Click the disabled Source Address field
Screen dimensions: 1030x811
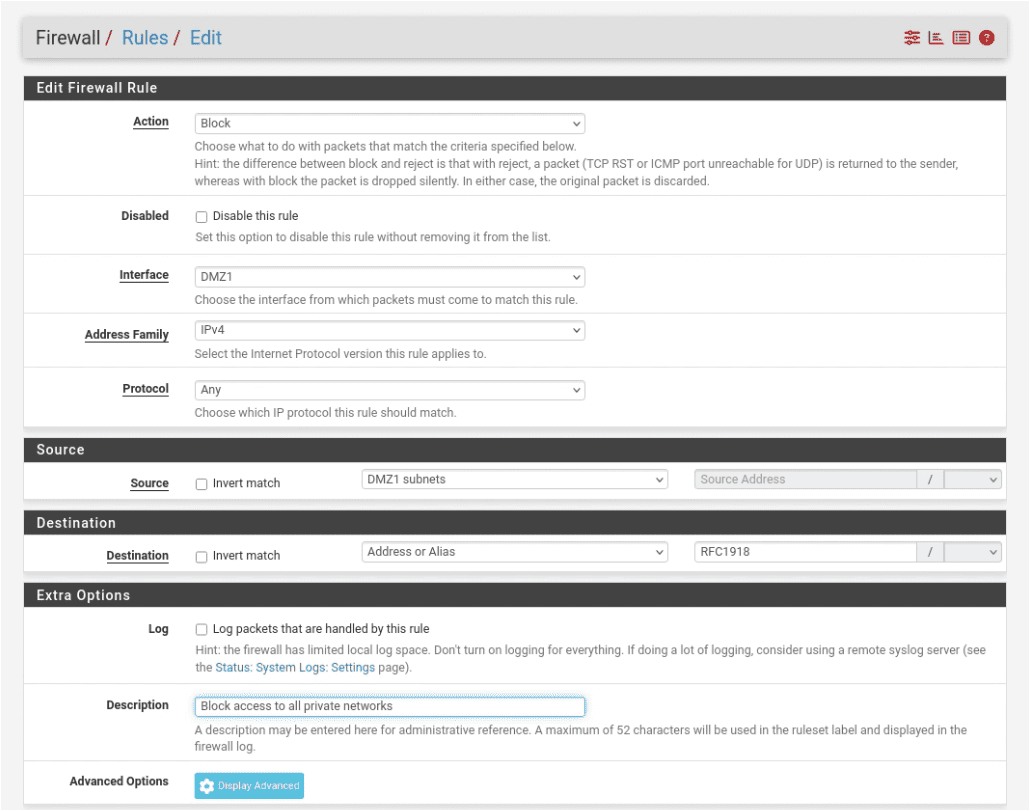click(x=805, y=479)
